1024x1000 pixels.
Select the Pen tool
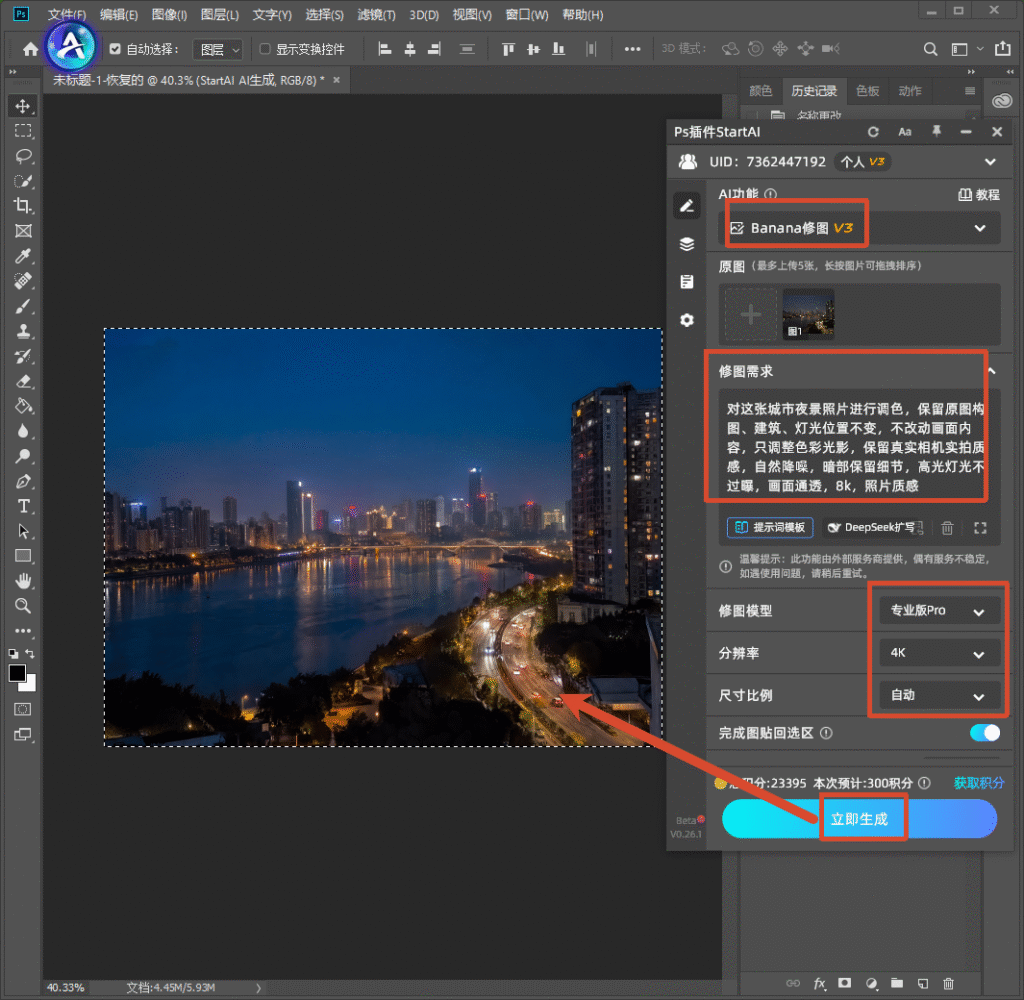23,481
